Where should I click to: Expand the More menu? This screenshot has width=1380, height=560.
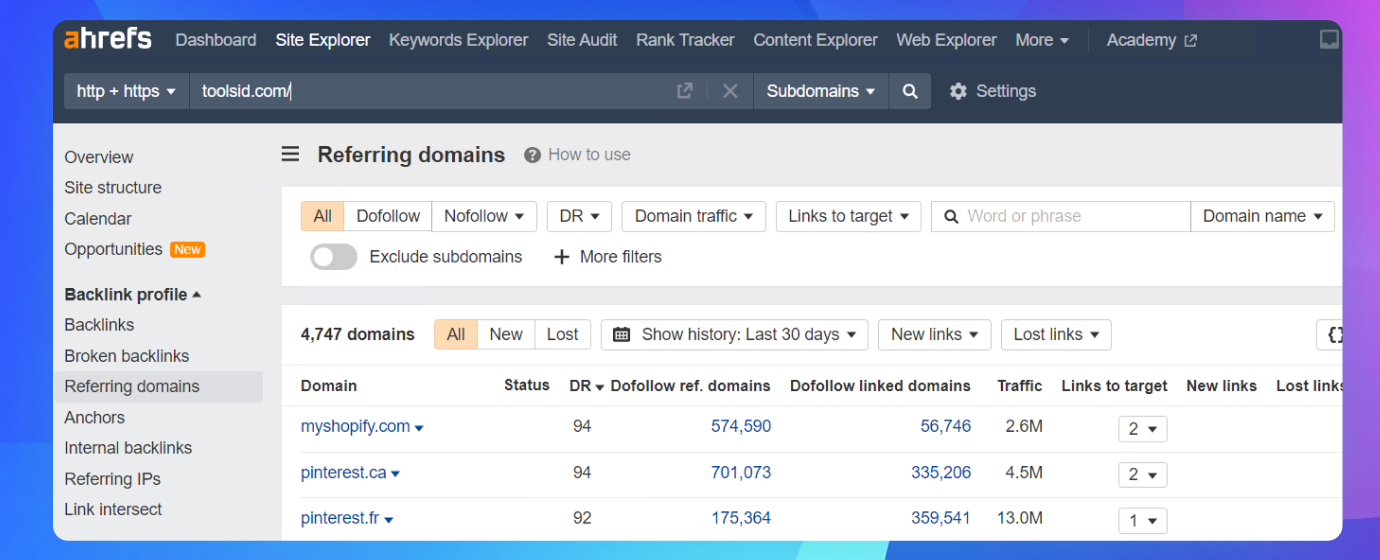1042,40
